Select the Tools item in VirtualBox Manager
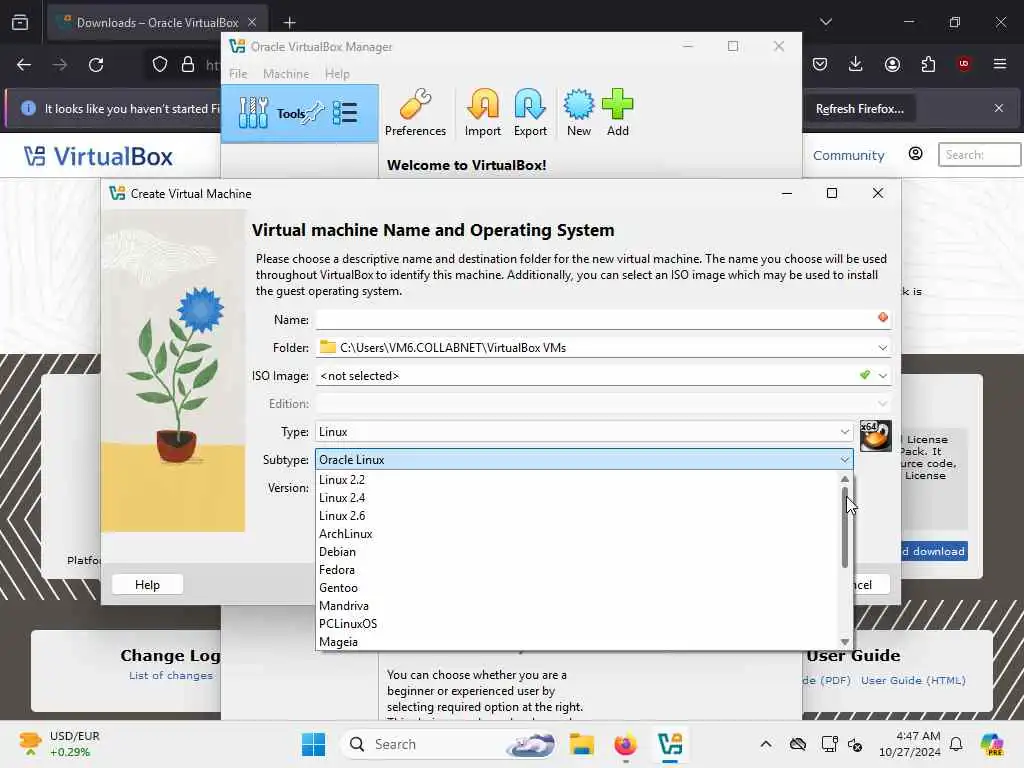This screenshot has width=1024, height=768. point(300,114)
